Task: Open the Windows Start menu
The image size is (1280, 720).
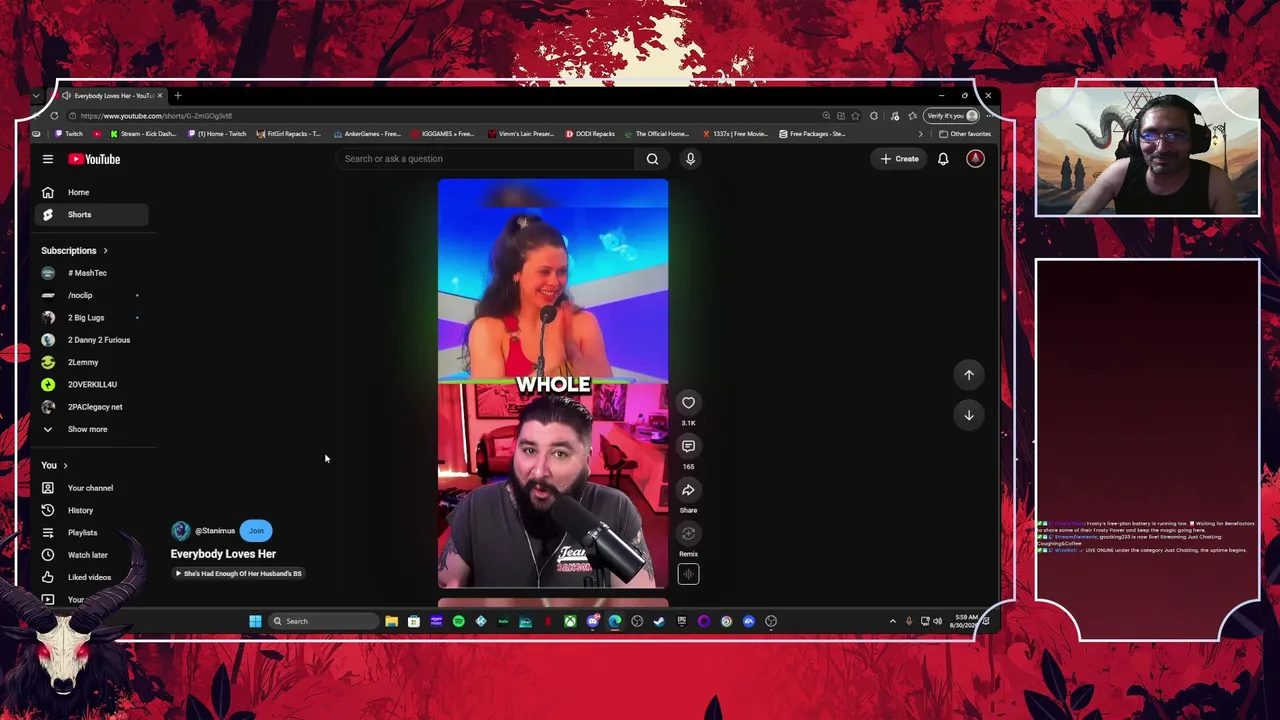Action: click(255, 621)
